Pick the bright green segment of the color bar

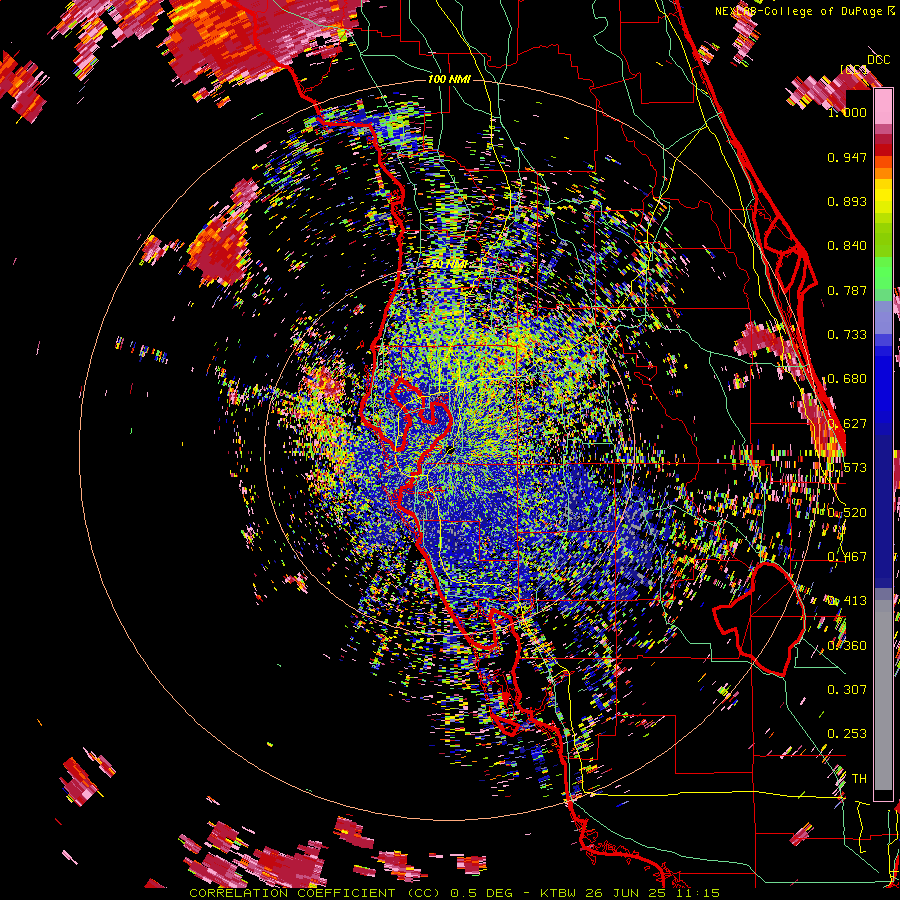[883, 273]
